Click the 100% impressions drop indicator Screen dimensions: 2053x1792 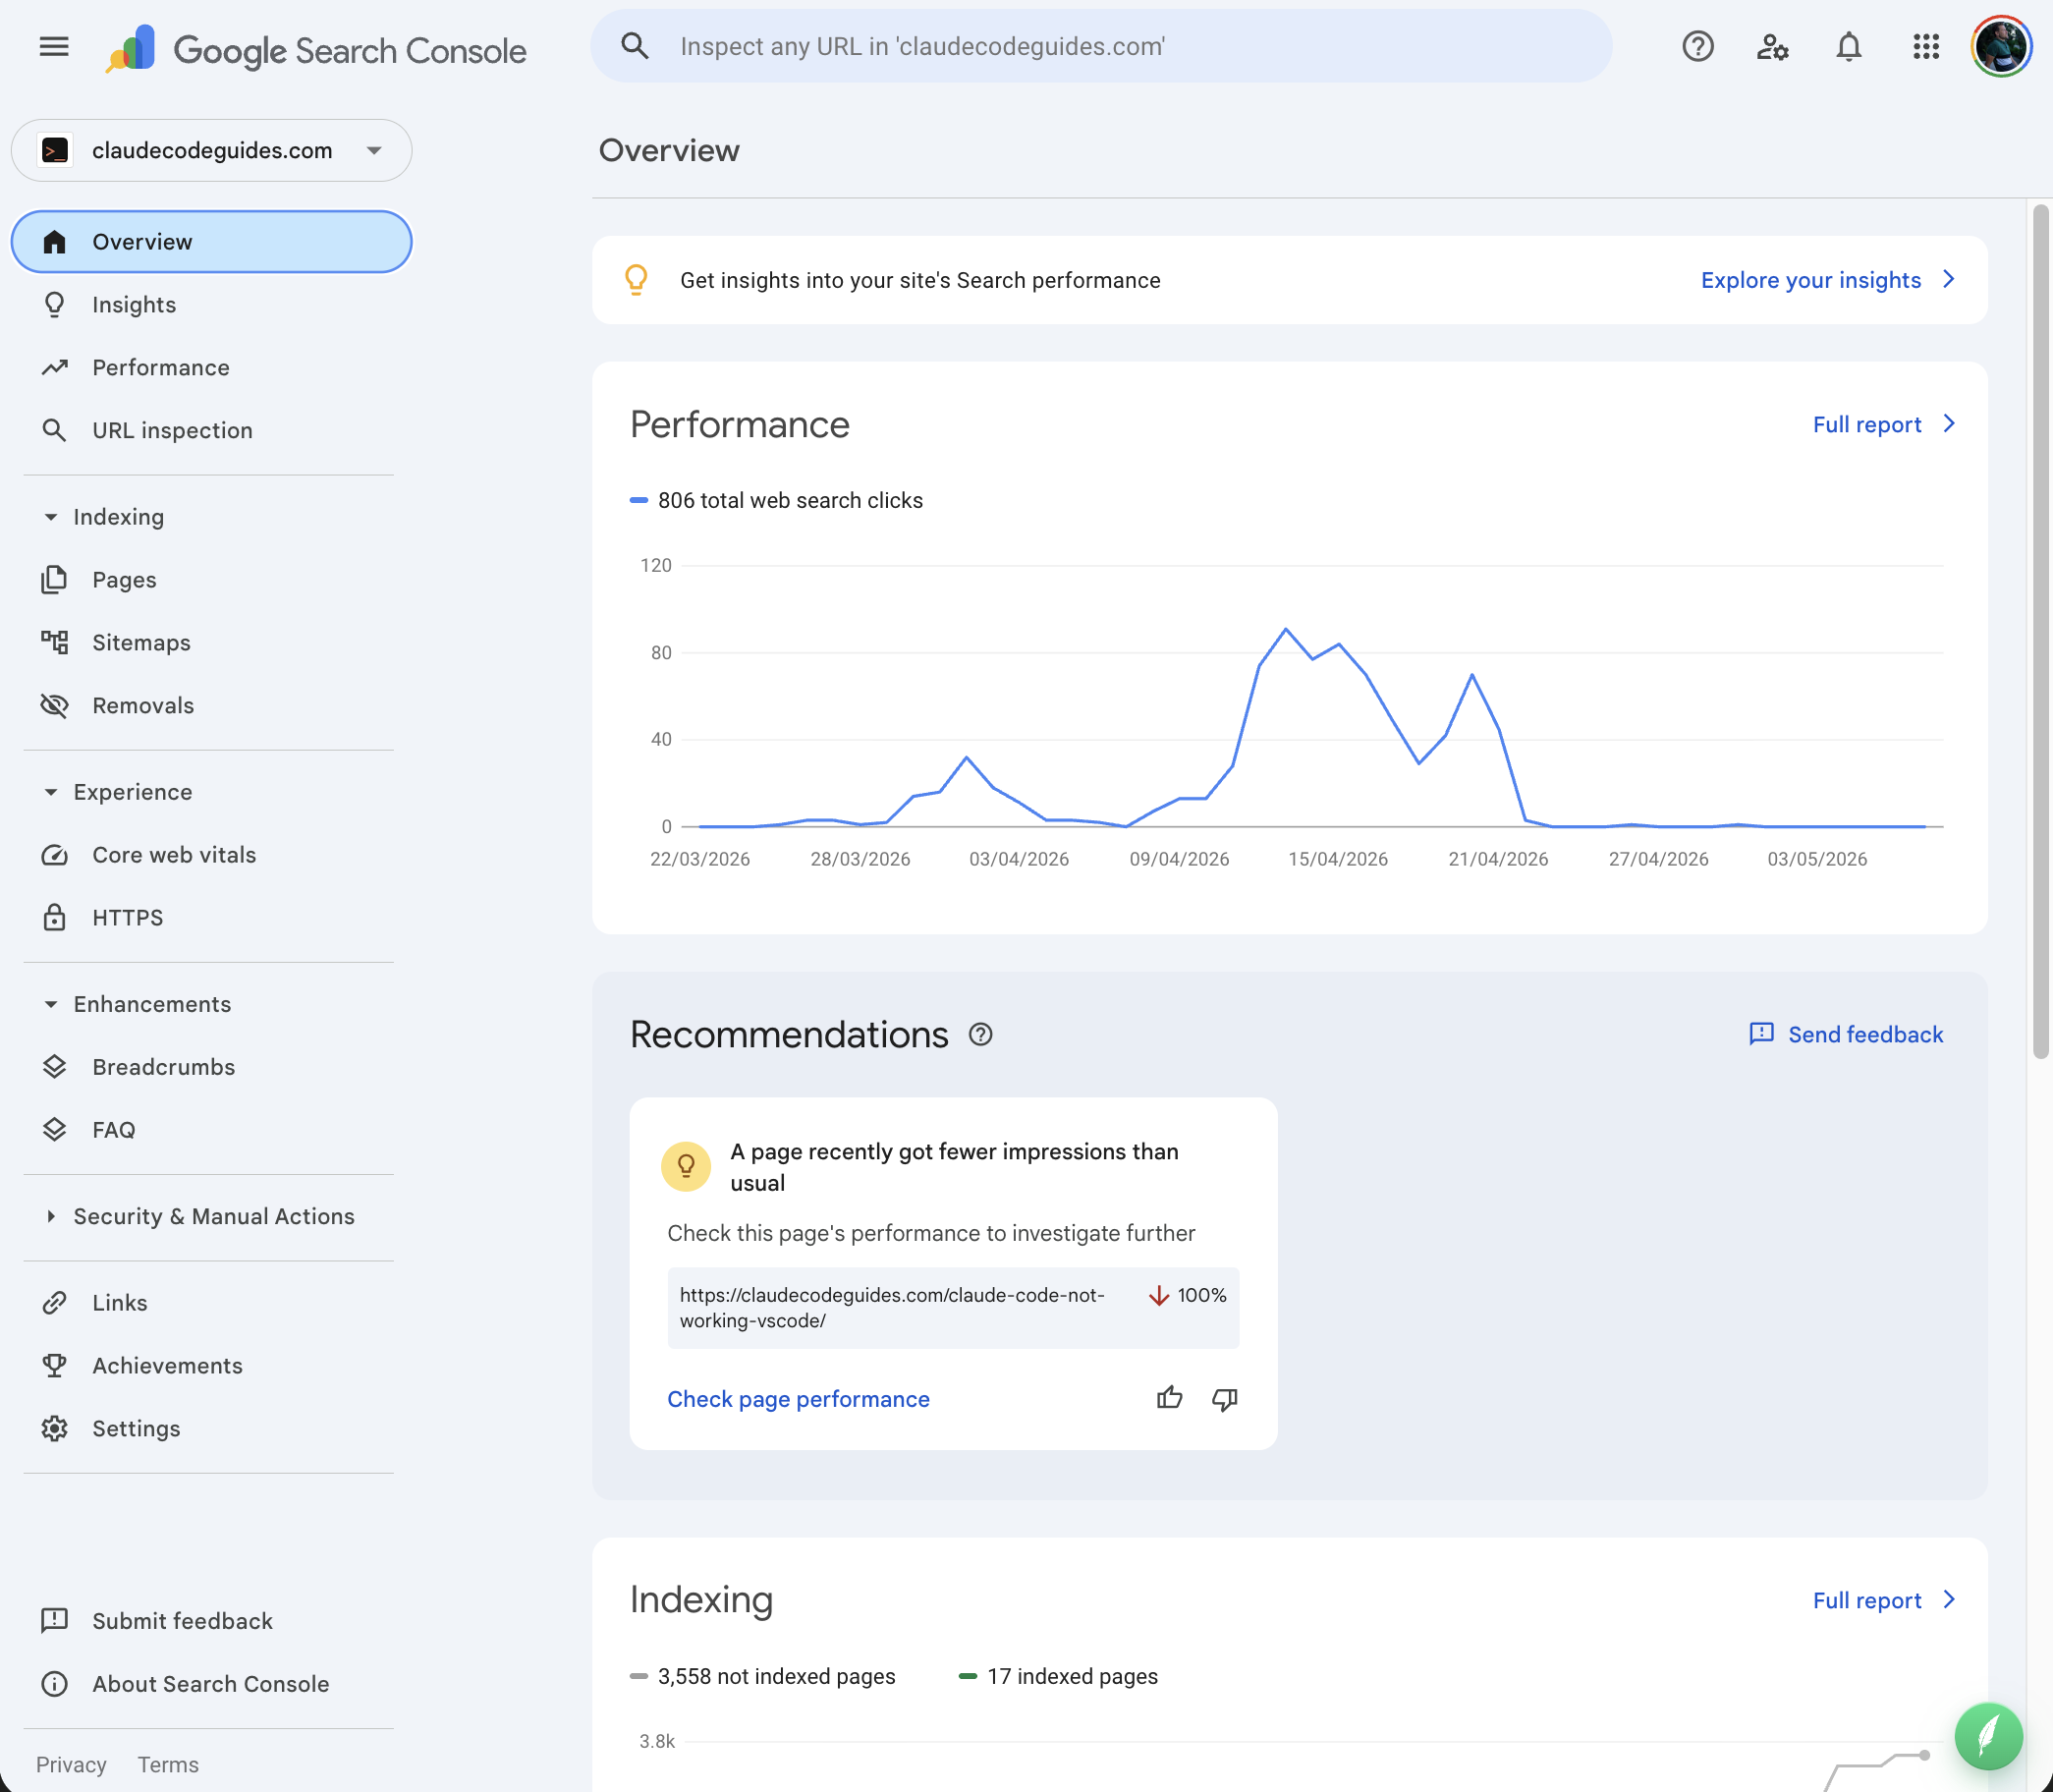click(1188, 1295)
